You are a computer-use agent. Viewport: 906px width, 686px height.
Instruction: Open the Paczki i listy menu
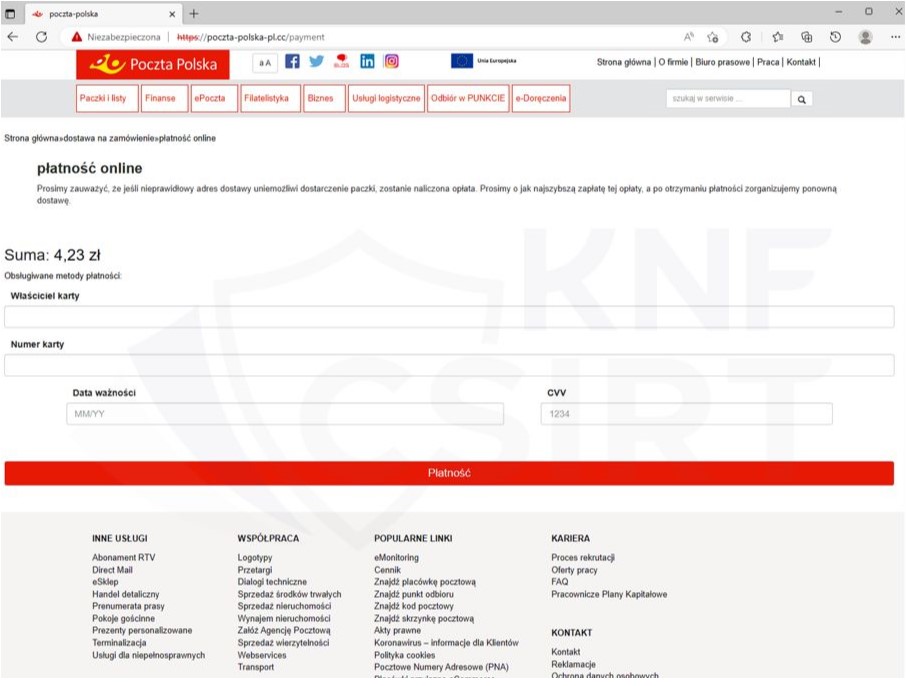(103, 99)
